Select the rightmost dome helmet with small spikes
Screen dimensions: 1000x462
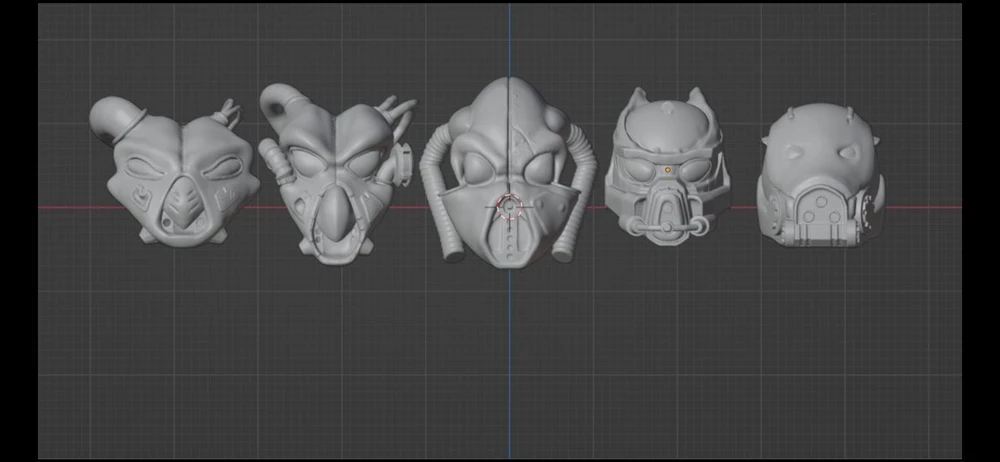(x=821, y=177)
